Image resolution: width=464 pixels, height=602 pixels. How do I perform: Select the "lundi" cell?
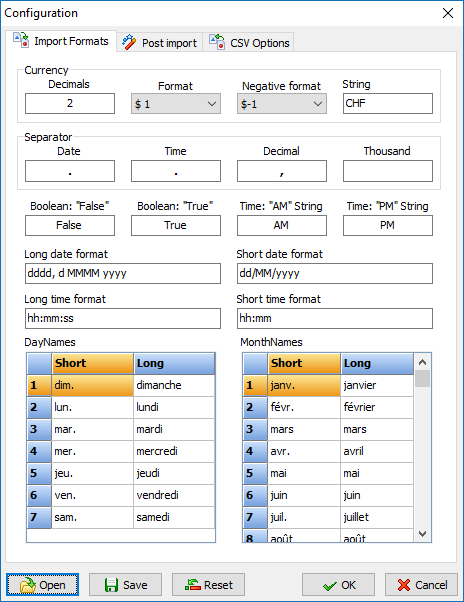pos(174,407)
